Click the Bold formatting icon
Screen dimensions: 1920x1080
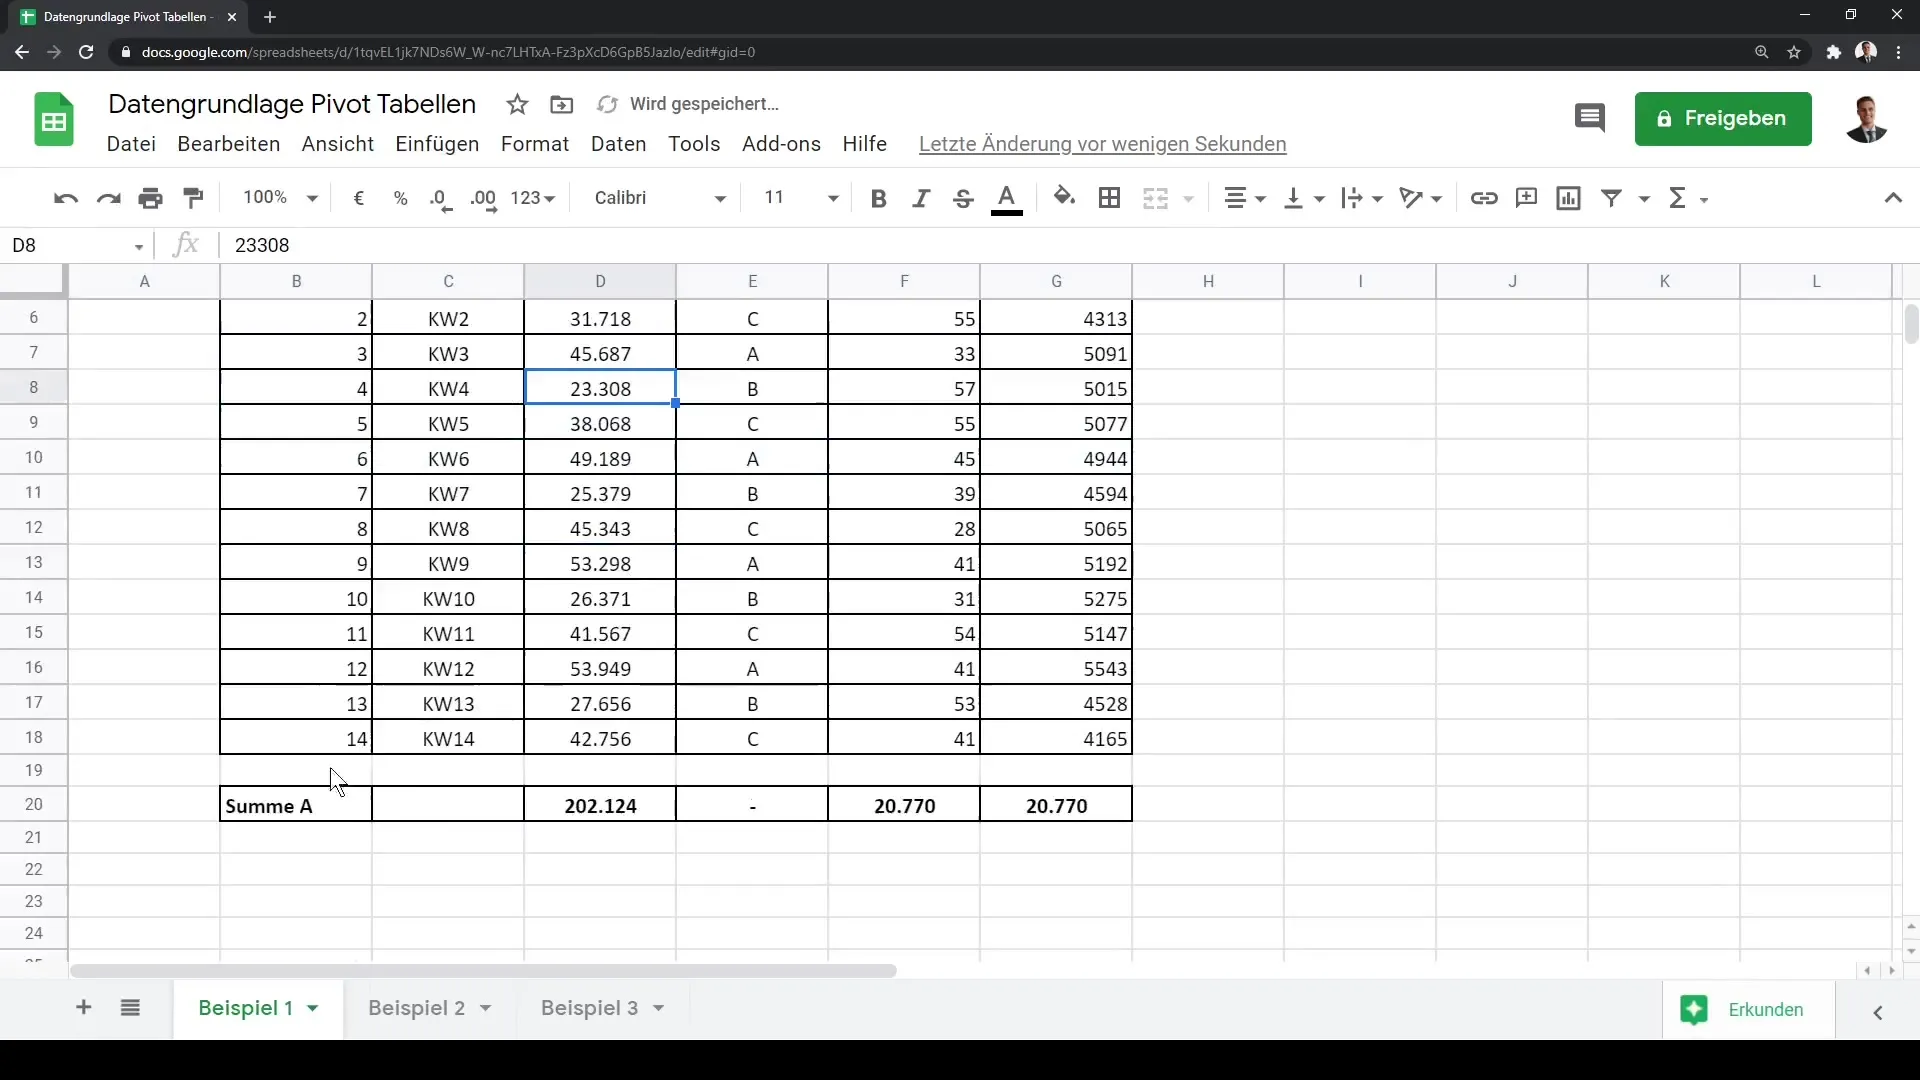click(x=877, y=198)
